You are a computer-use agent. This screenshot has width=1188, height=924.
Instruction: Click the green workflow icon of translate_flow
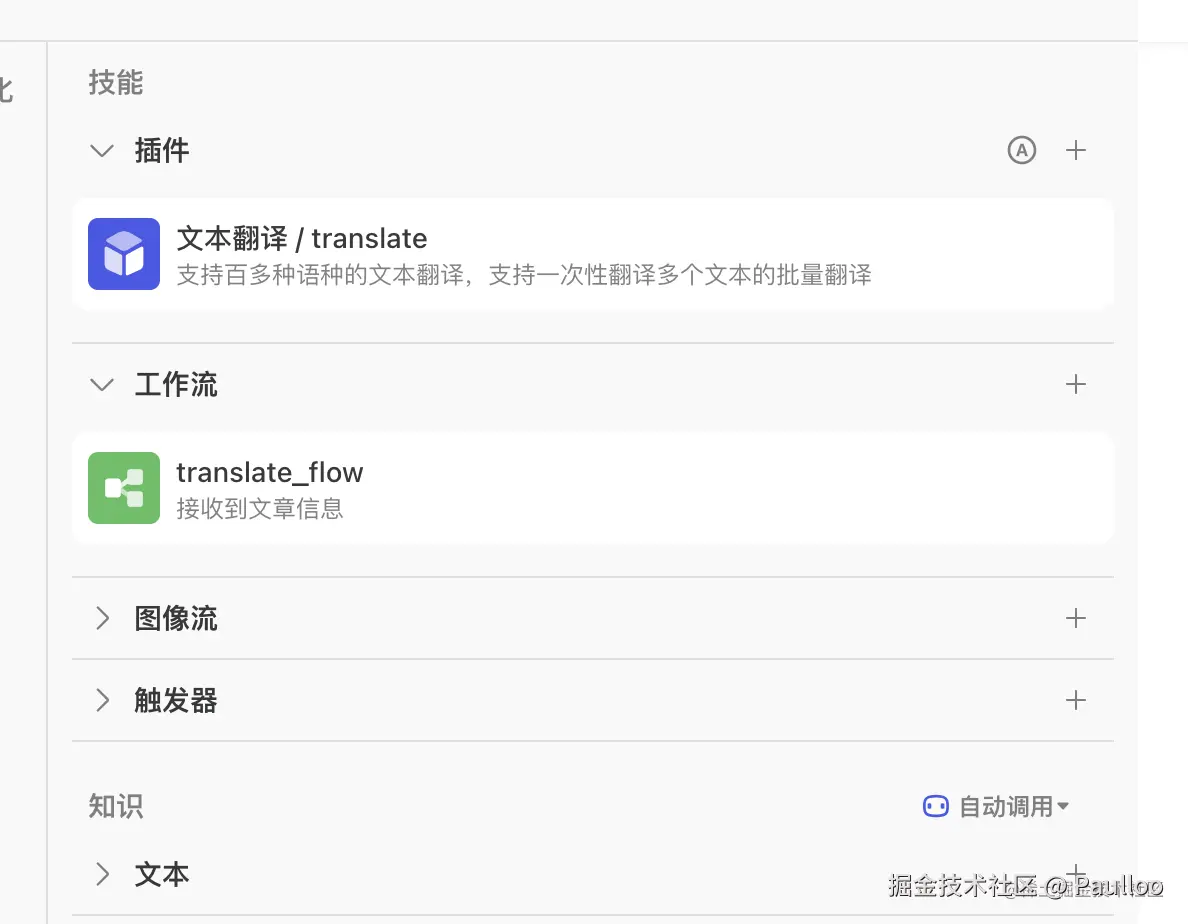(x=123, y=488)
